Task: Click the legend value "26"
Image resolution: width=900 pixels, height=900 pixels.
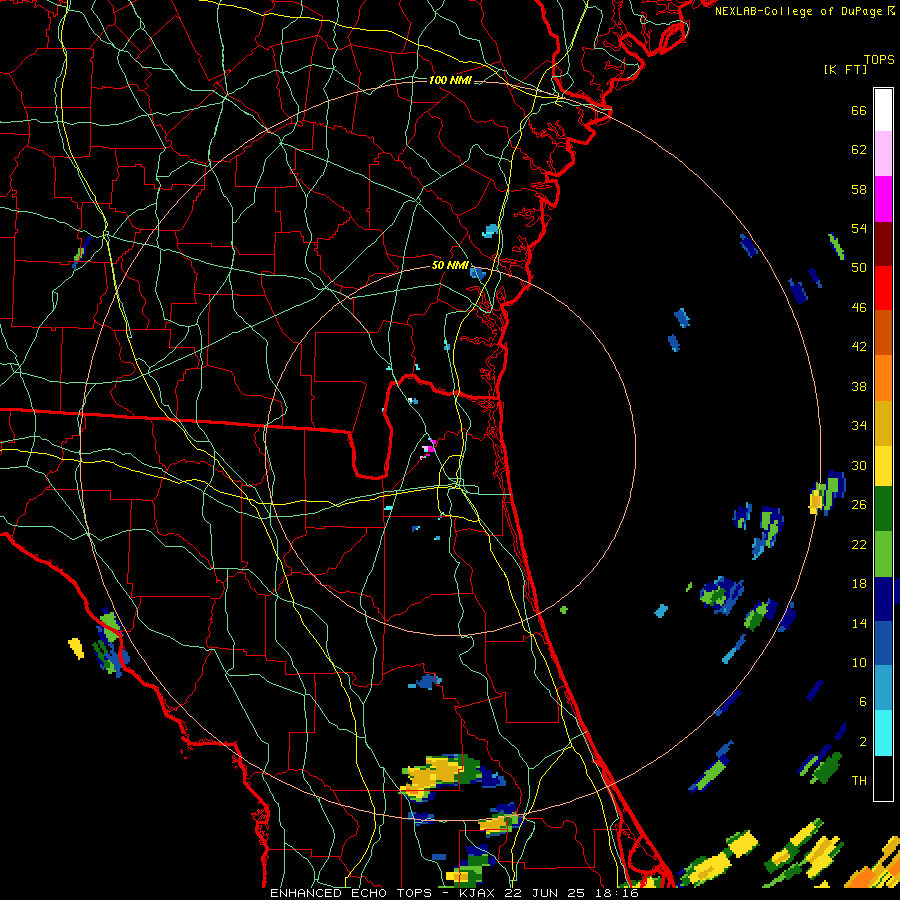Action: [x=859, y=505]
